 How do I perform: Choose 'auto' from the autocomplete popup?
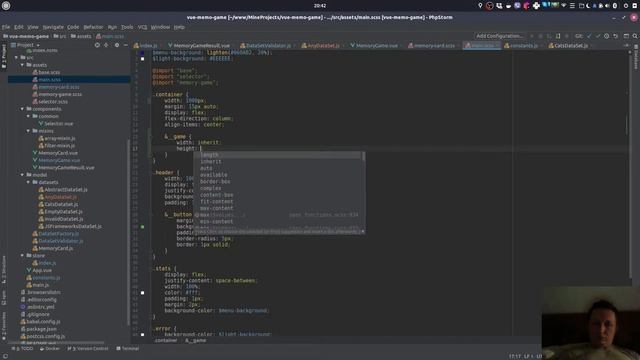tap(278, 168)
